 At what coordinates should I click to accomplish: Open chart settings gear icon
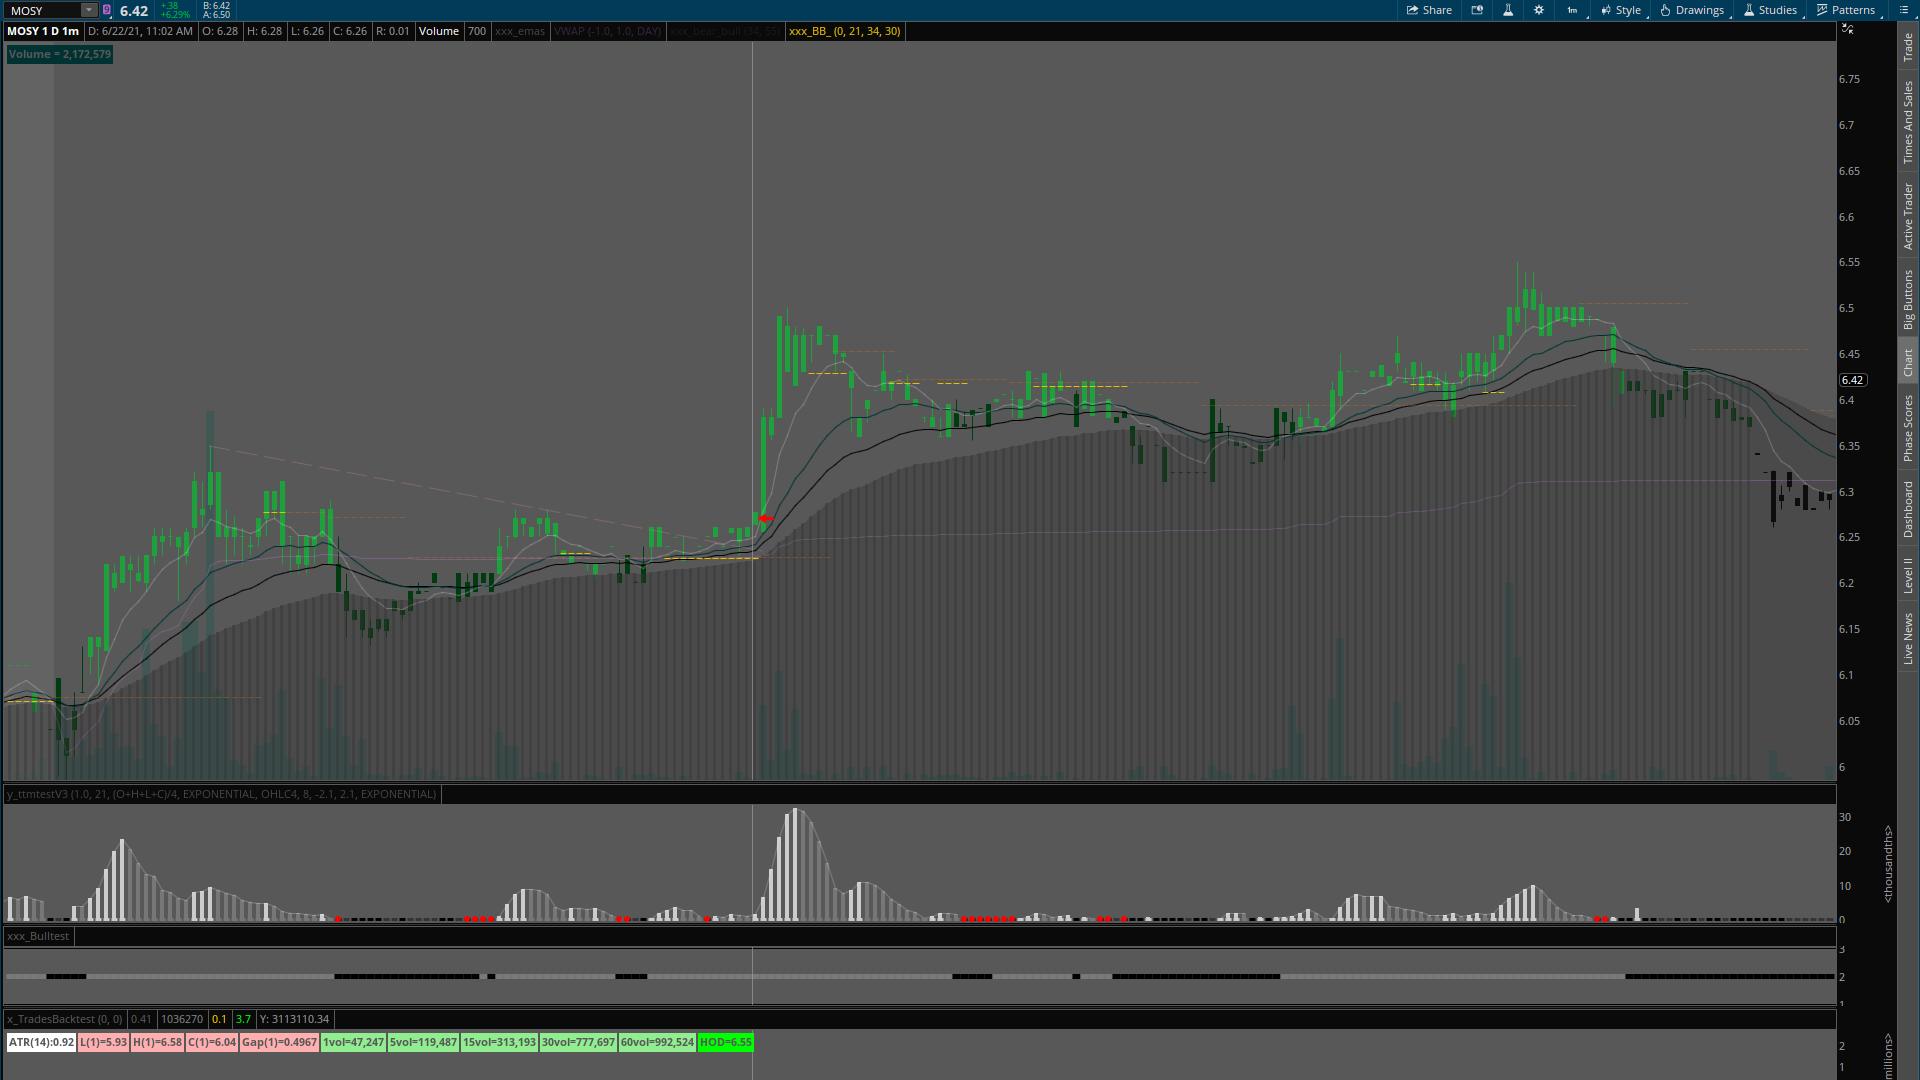point(1539,10)
